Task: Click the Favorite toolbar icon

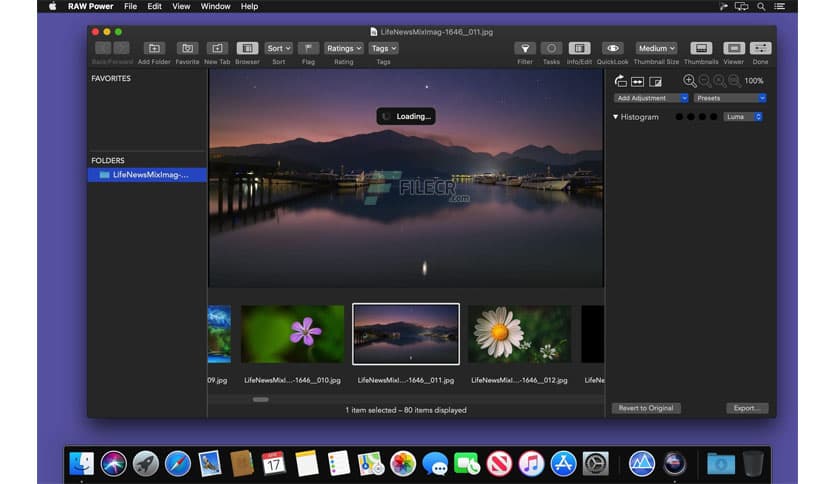Action: (187, 48)
